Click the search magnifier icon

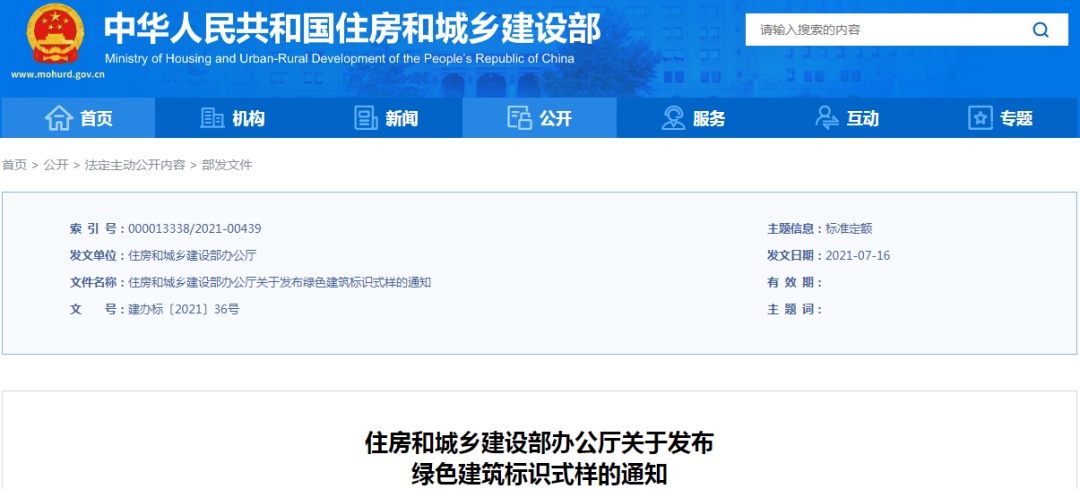coord(1040,30)
